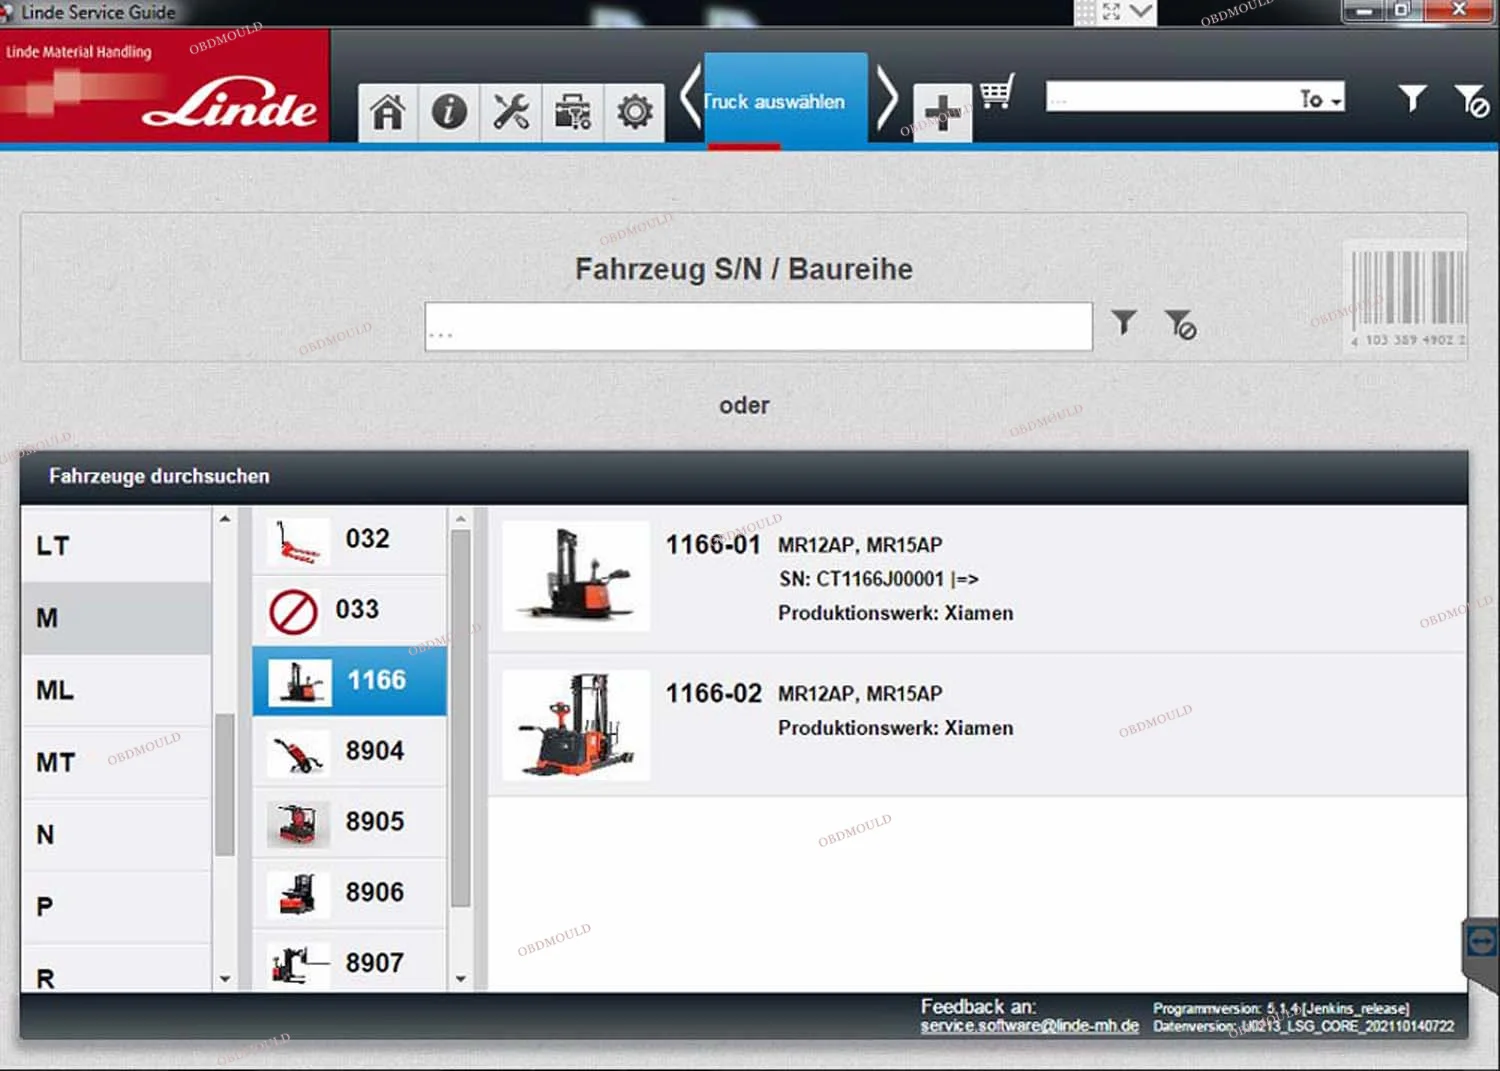Go to the Home house icon
Image resolution: width=1500 pixels, height=1071 pixels.
(x=388, y=112)
